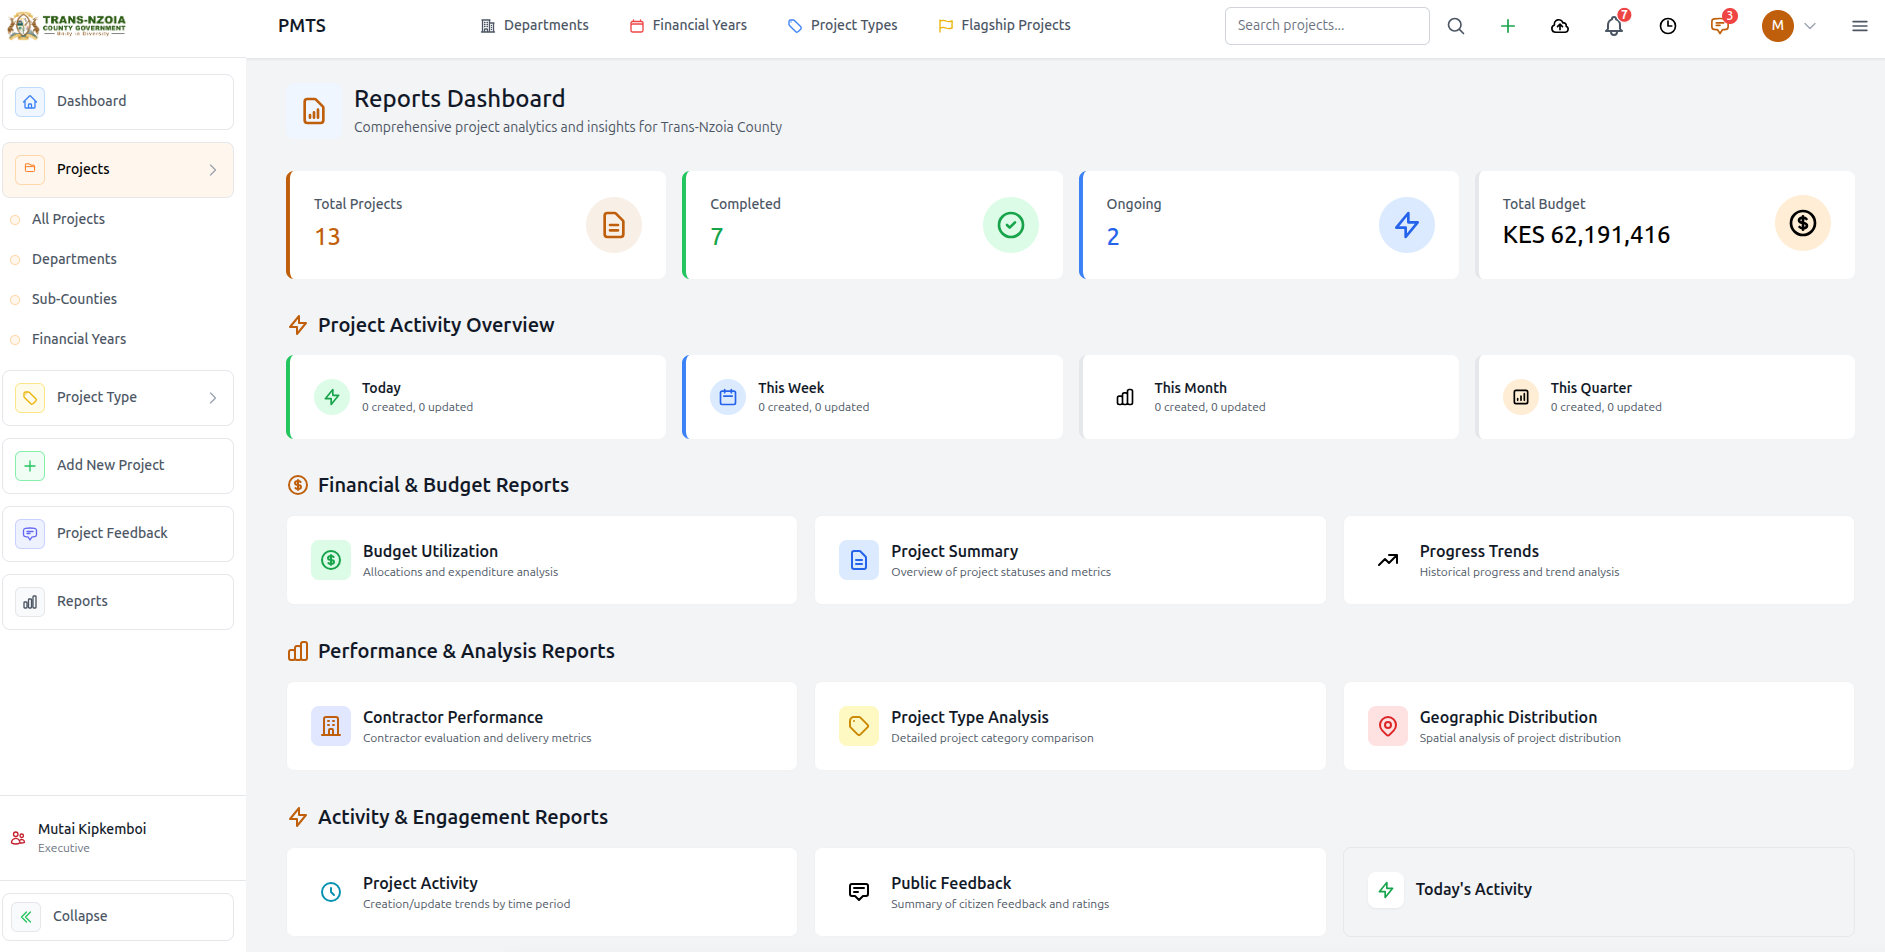The height and width of the screenshot is (952, 1885).
Task: Click the Dashboard home icon in sidebar
Action: coord(30,102)
